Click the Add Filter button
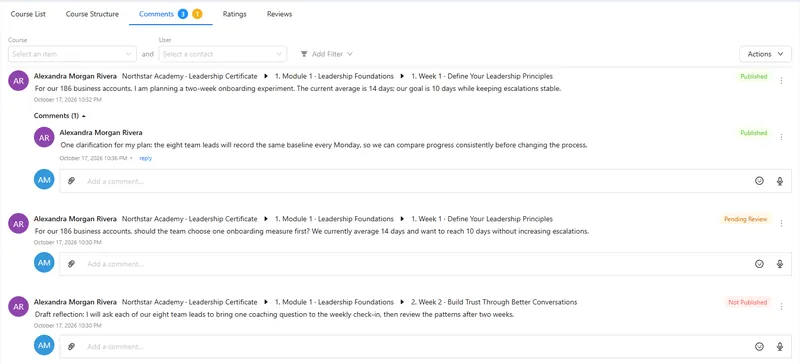Image resolution: width=800 pixels, height=364 pixels. tap(327, 54)
